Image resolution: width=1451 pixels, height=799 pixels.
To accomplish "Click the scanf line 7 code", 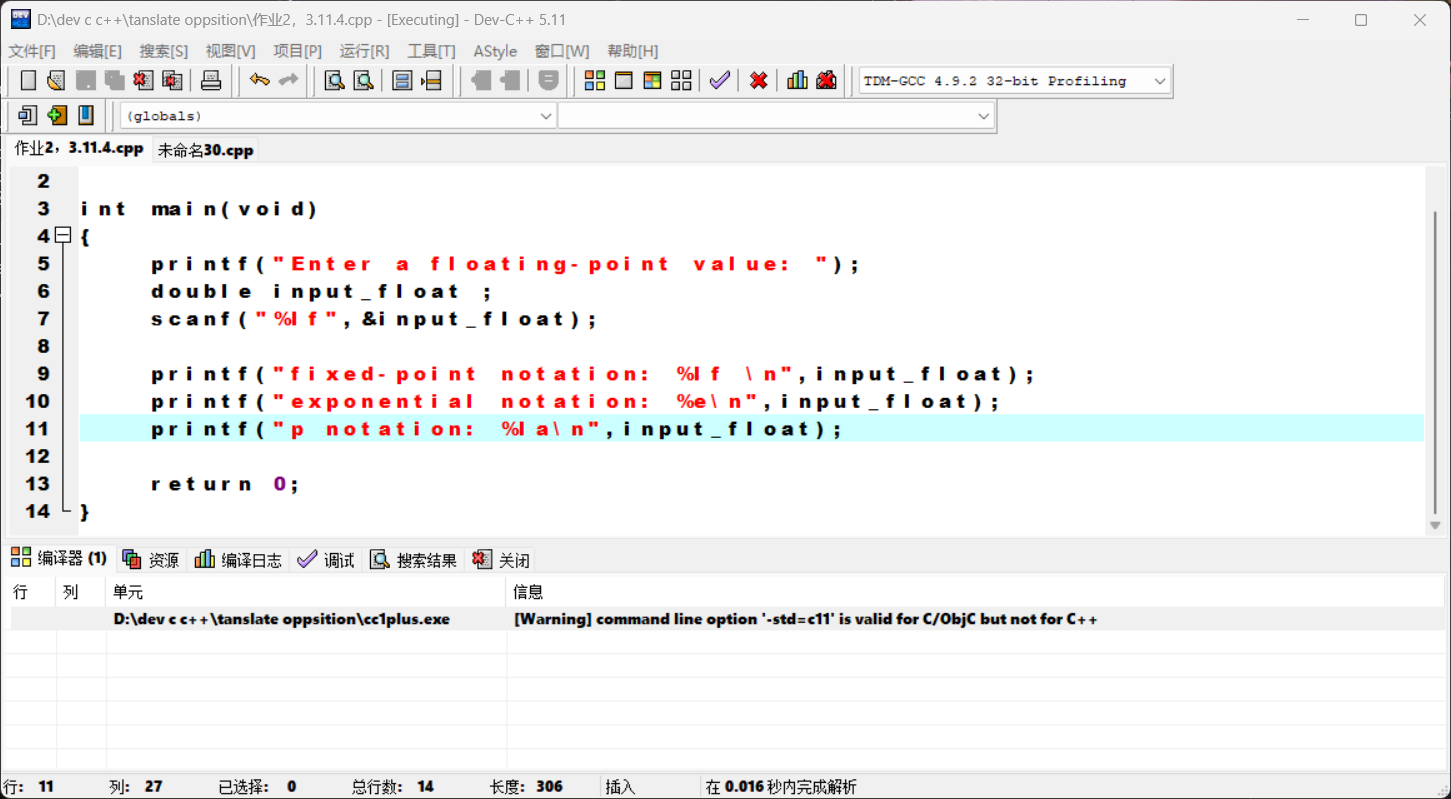I will 374,319.
